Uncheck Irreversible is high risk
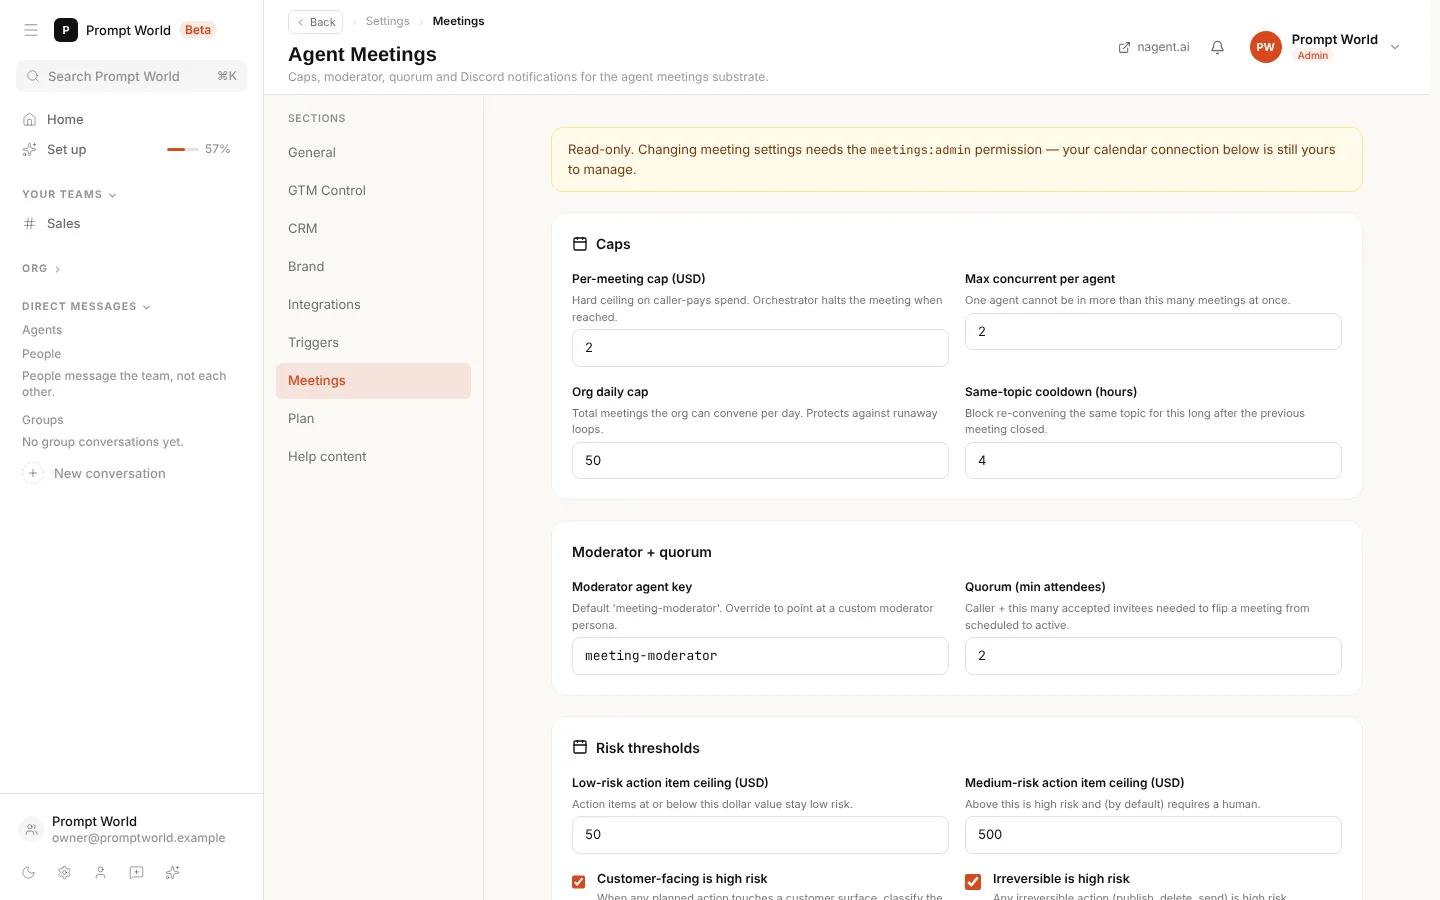This screenshot has height=900, width=1440. point(973,881)
